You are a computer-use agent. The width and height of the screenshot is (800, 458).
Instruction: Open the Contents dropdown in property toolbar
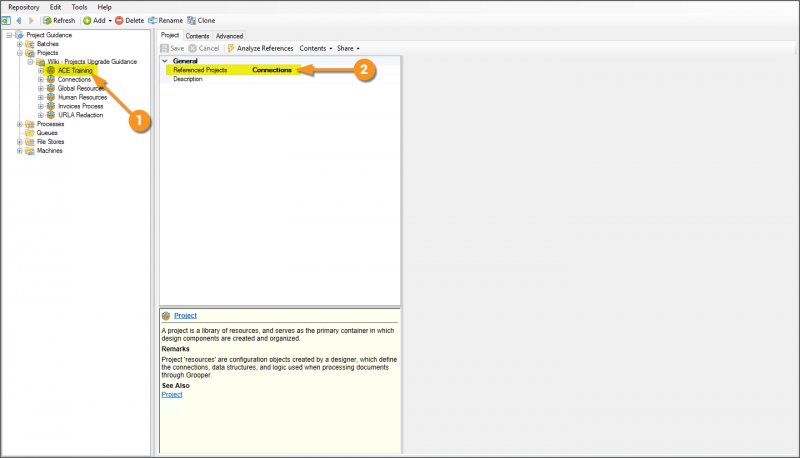click(x=316, y=48)
